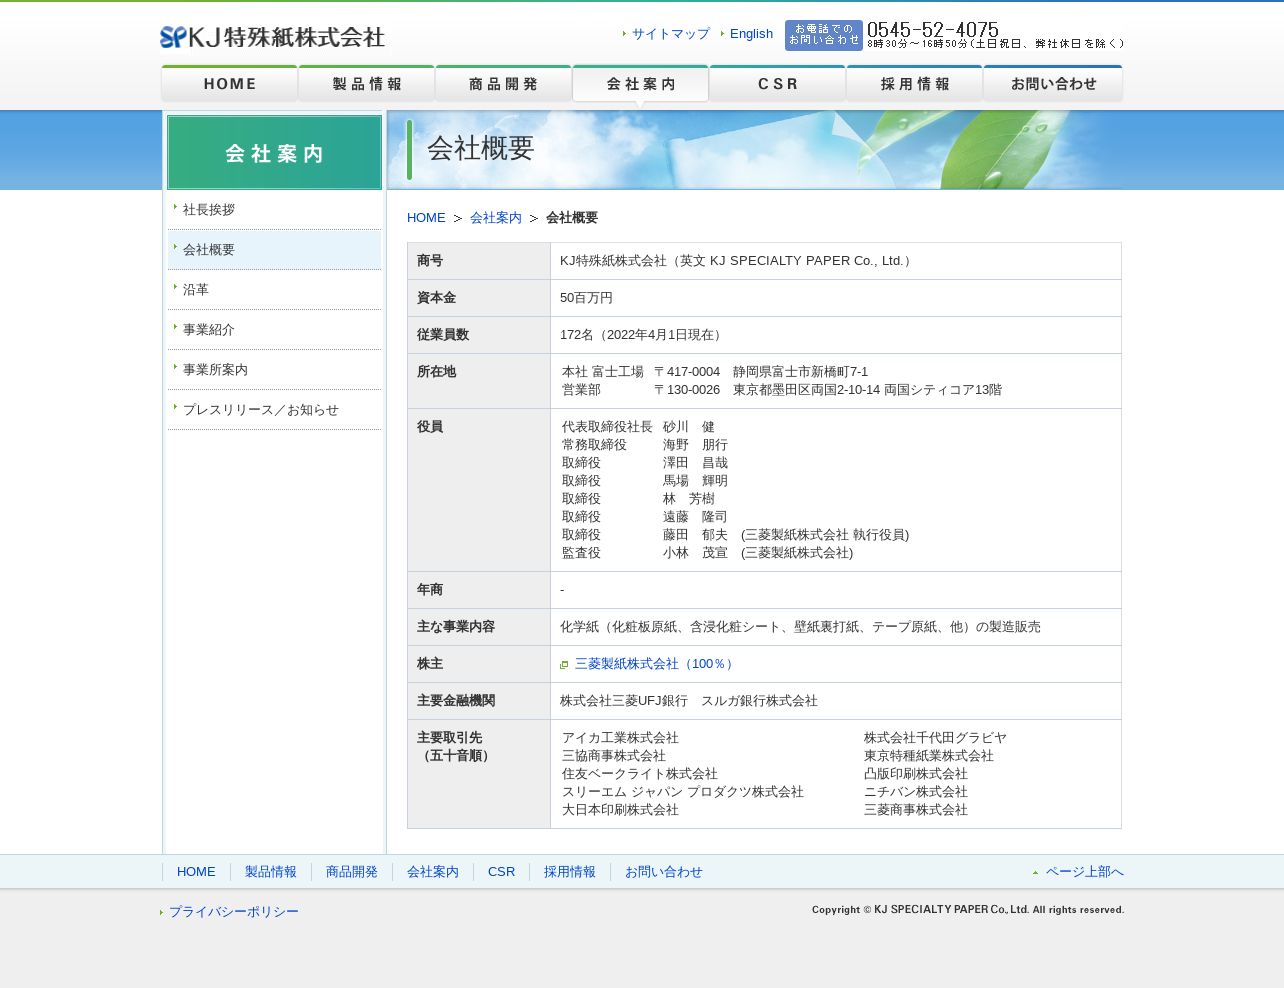Click the customer 大日本印刷株式会社
Screen dimensions: 1284x988
point(620,810)
